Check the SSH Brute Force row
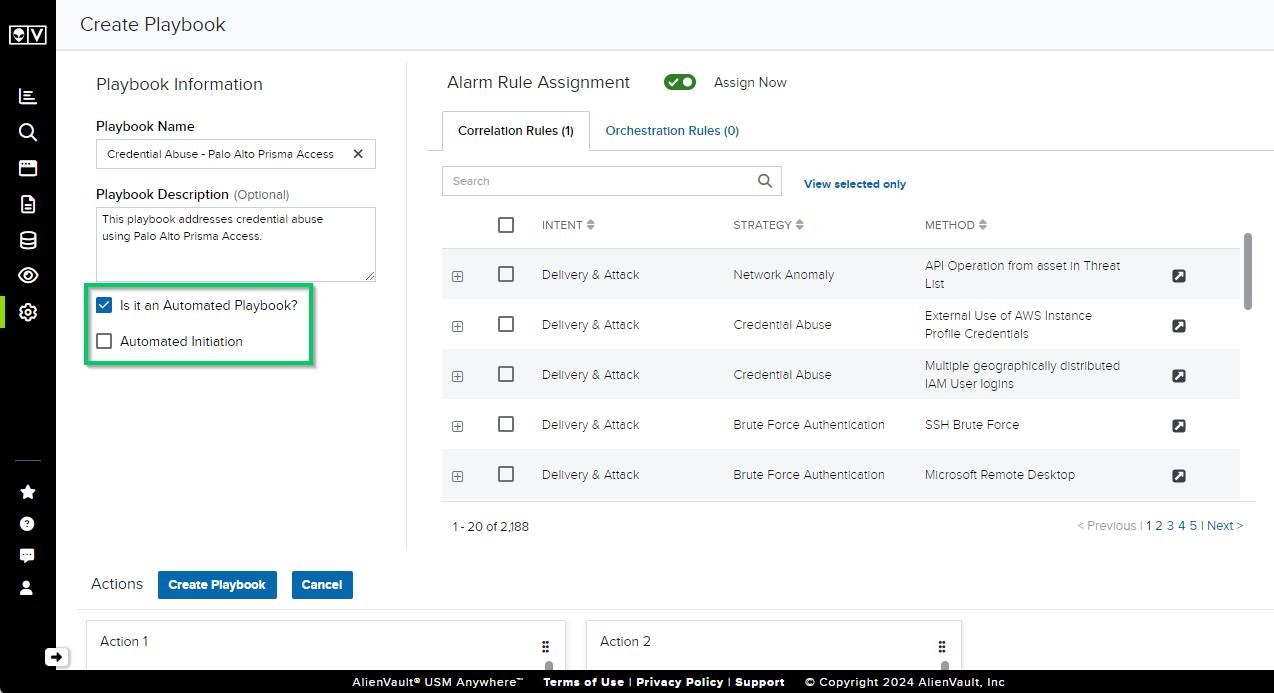 [506, 424]
